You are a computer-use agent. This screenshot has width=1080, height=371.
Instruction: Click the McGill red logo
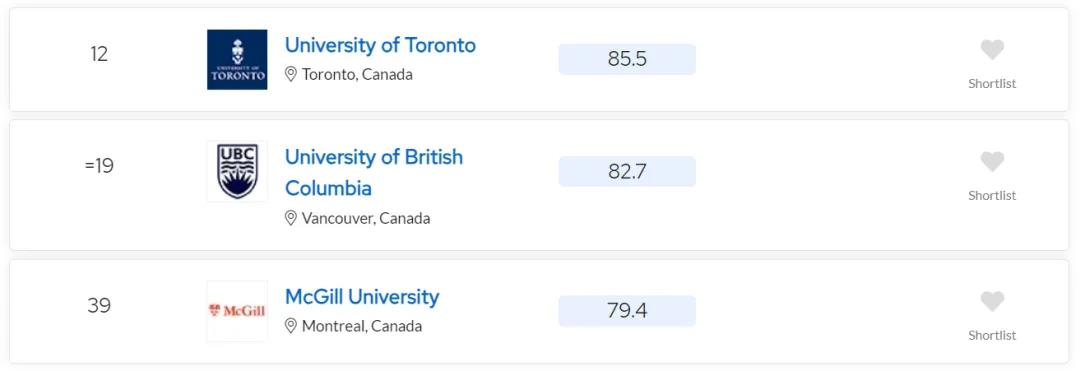pyautogui.click(x=237, y=311)
